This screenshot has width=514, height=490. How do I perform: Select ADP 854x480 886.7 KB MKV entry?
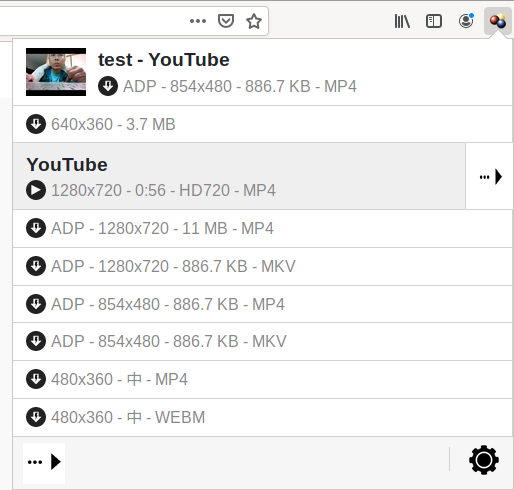coord(262,341)
